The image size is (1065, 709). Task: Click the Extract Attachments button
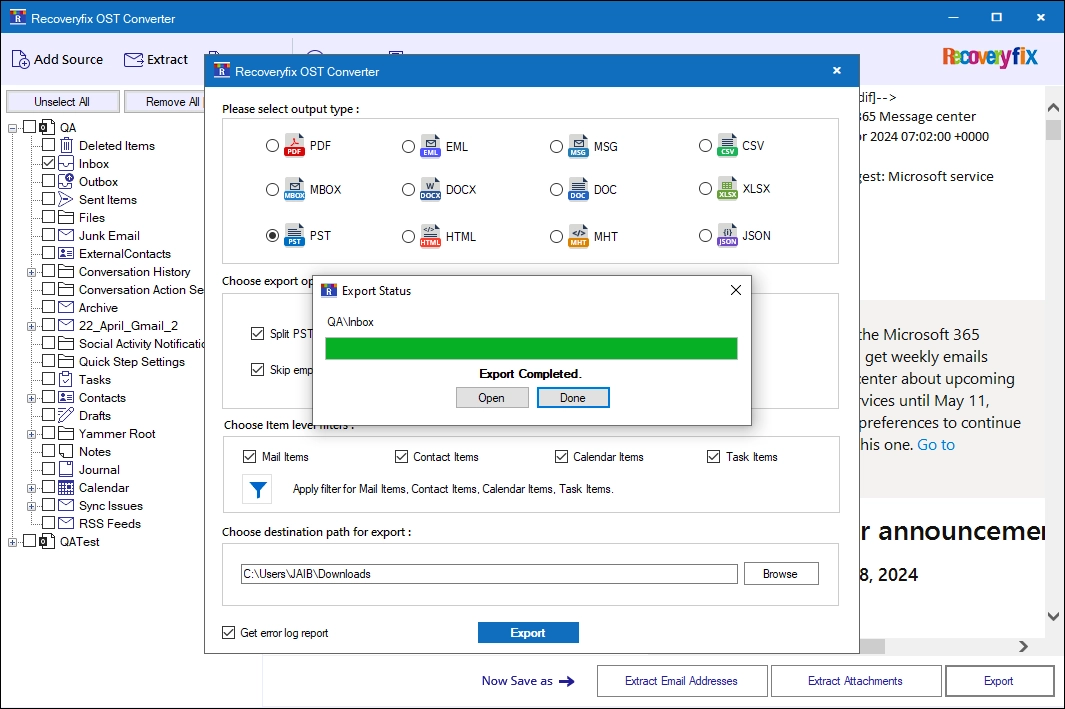coord(856,681)
